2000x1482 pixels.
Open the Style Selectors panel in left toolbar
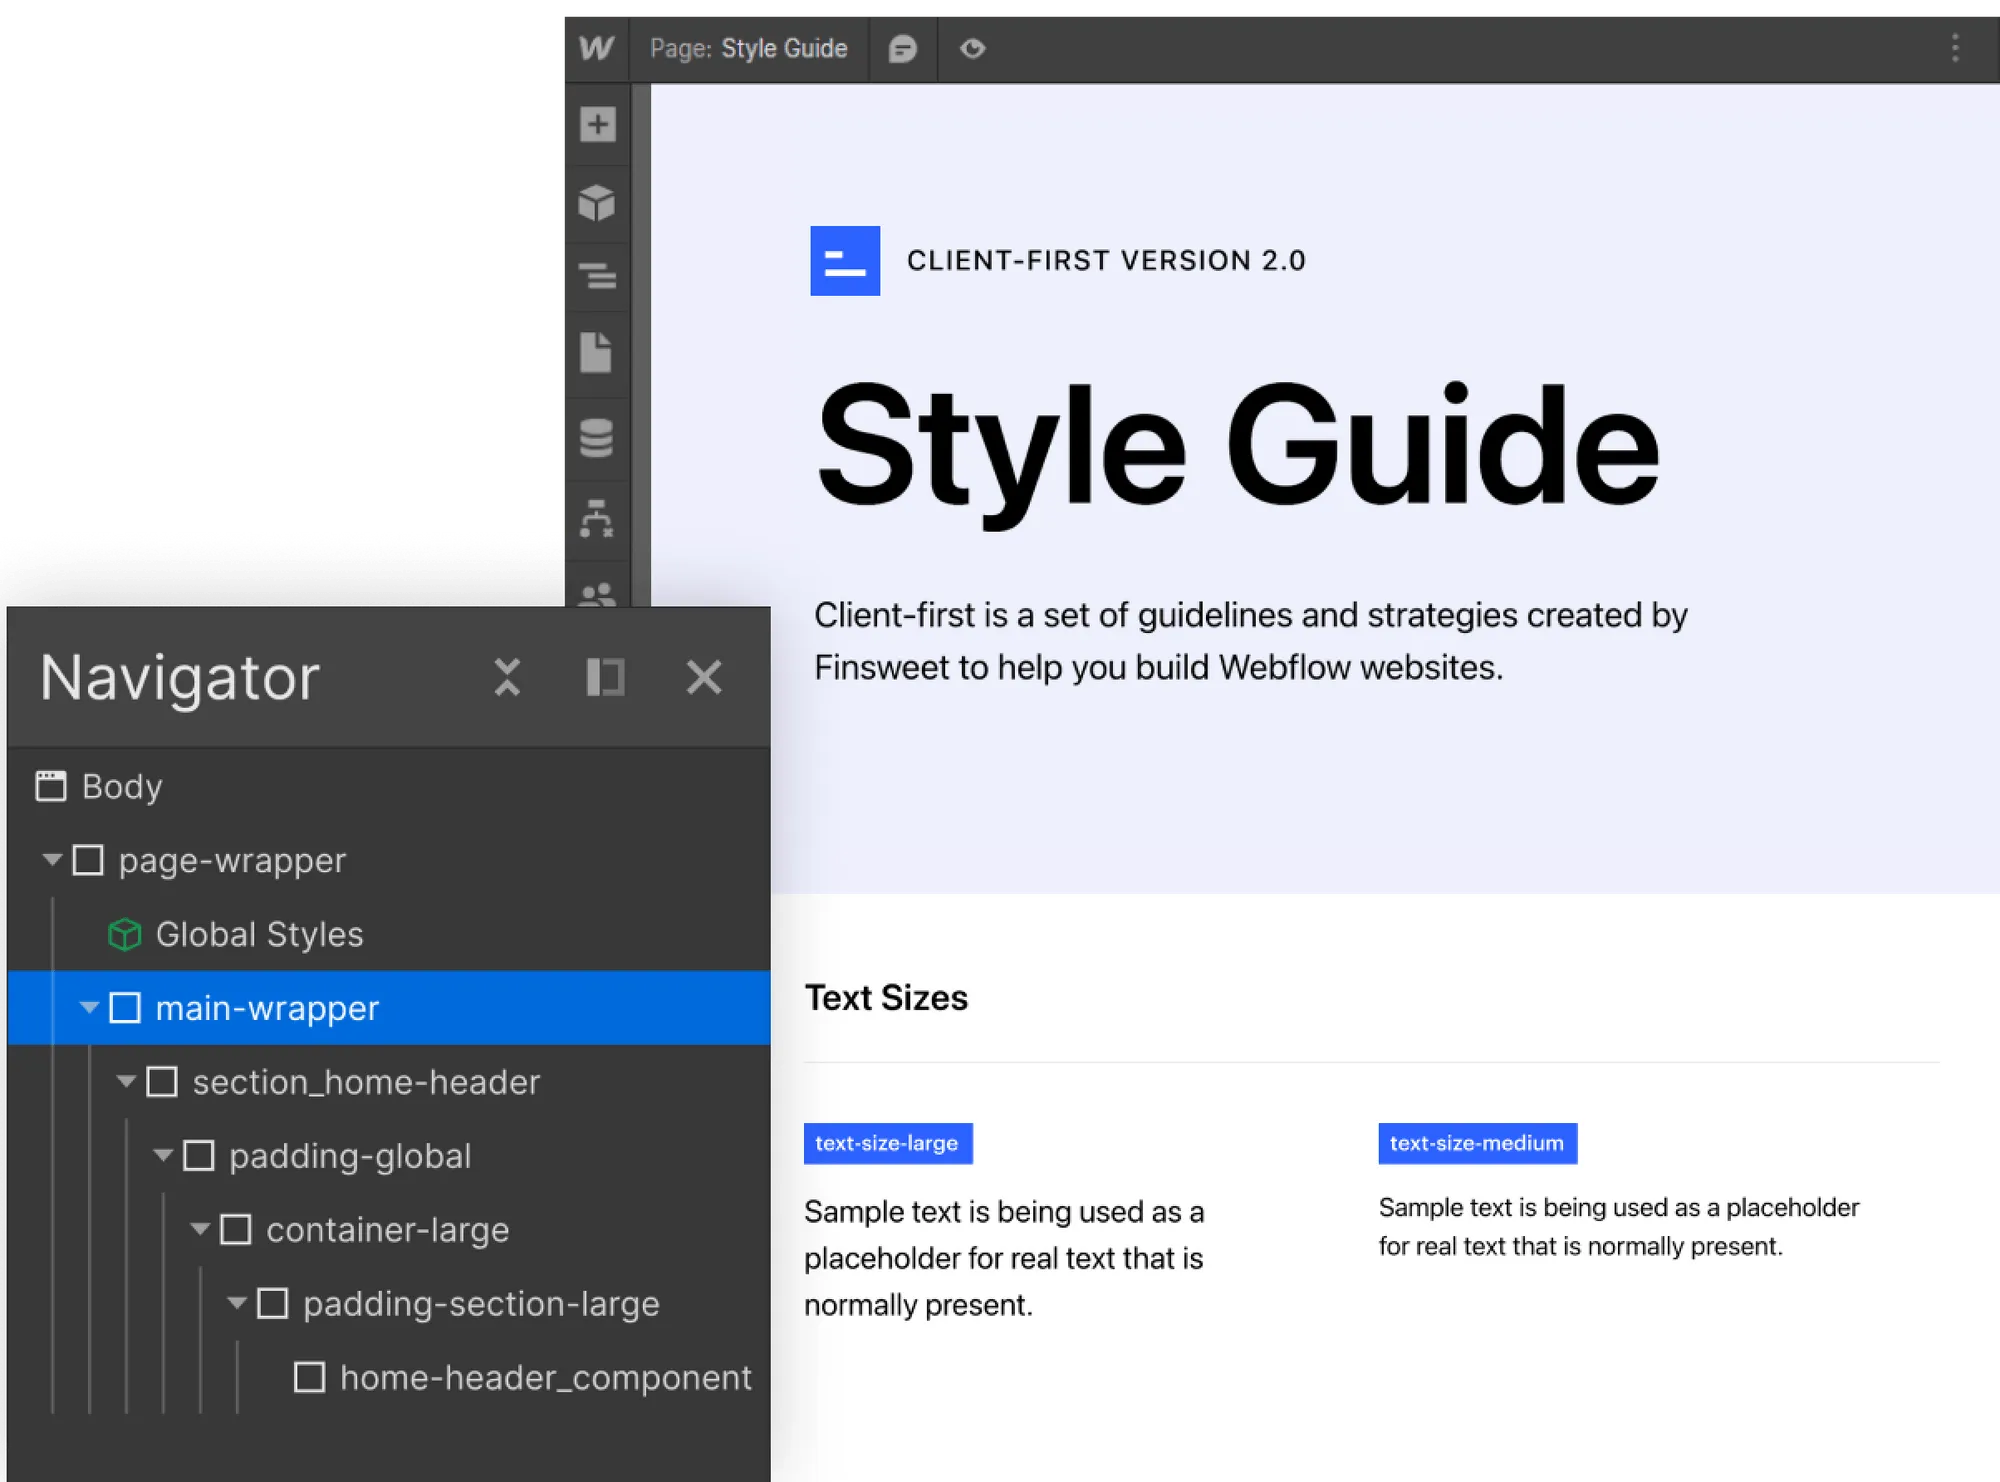(596, 279)
